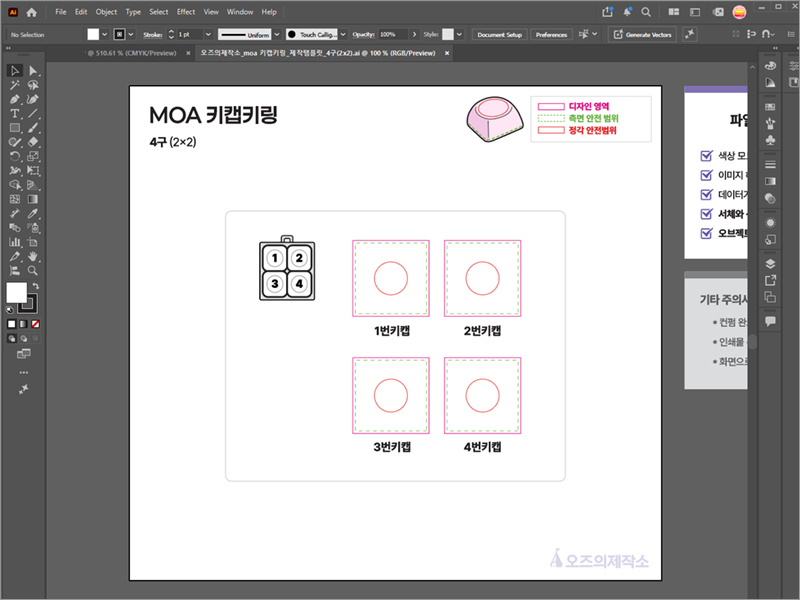Open the Comments panel icon
Screen dimensions: 800x600
(770, 321)
